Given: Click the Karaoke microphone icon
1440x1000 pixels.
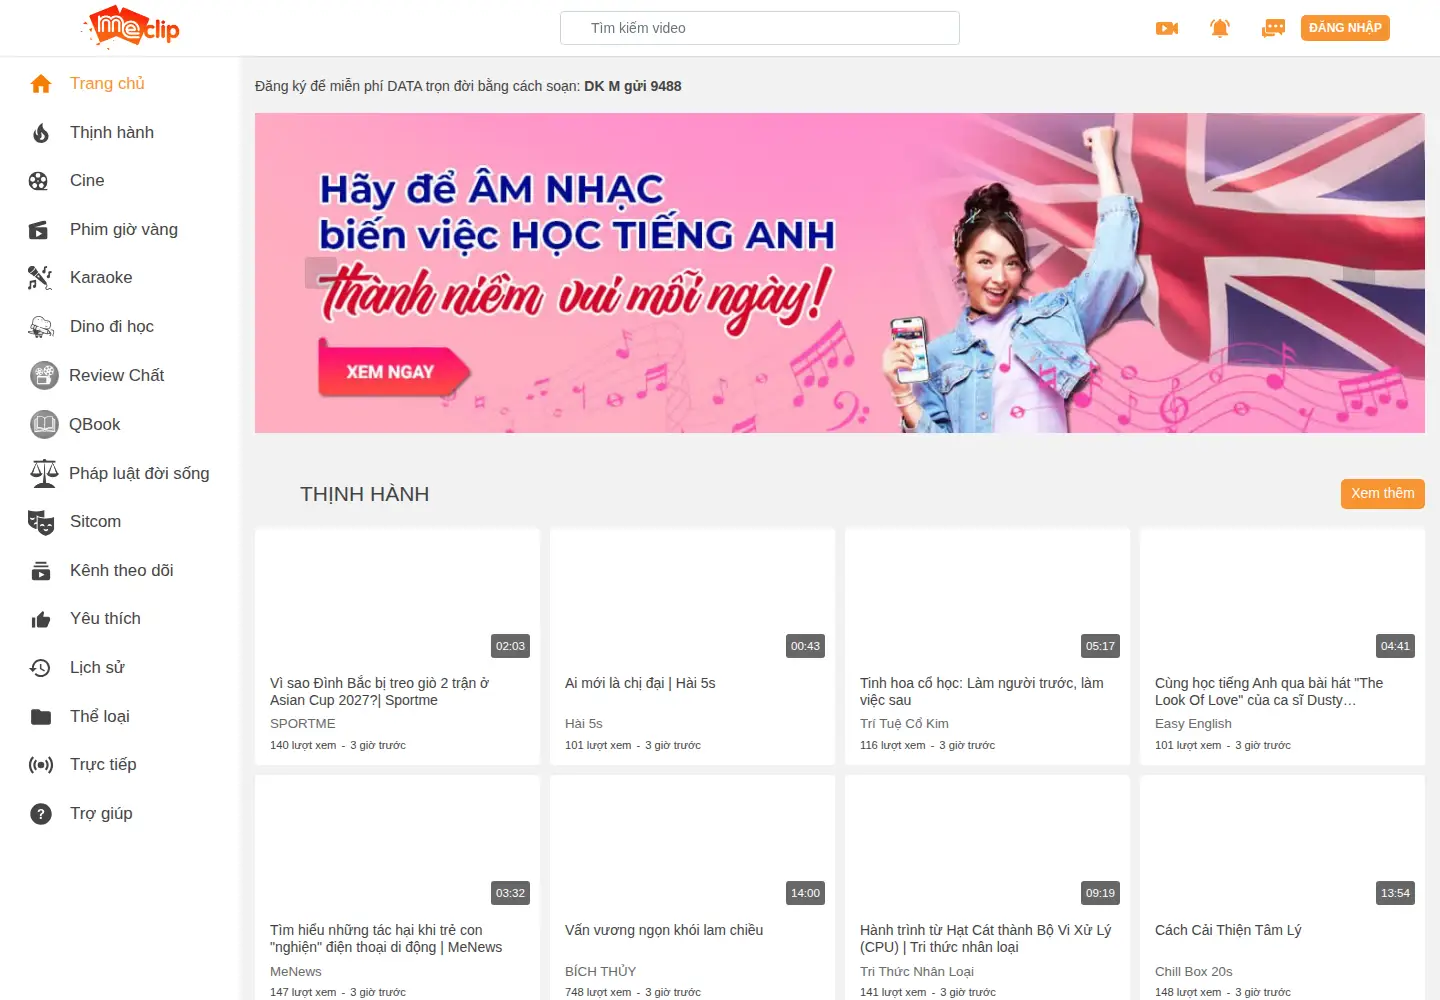Looking at the screenshot, I should pyautogui.click(x=40, y=278).
